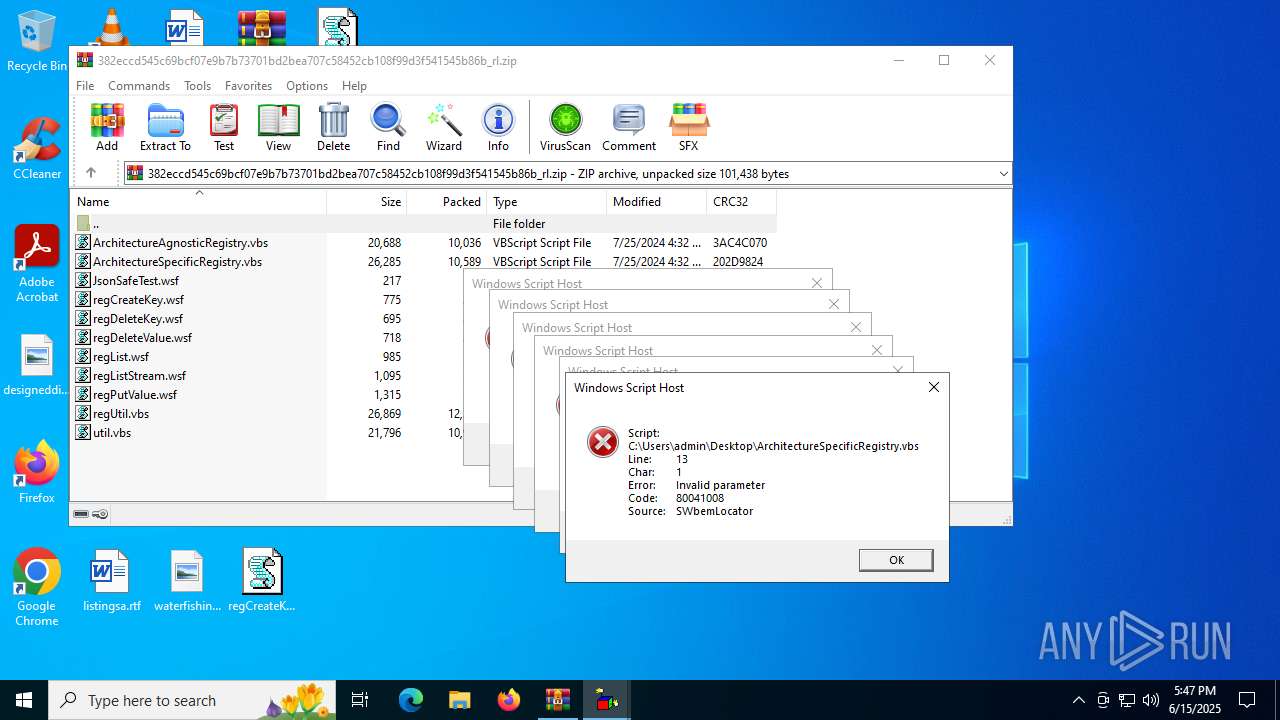
Task: Open Firefox desktop shortcut
Action: 37,472
